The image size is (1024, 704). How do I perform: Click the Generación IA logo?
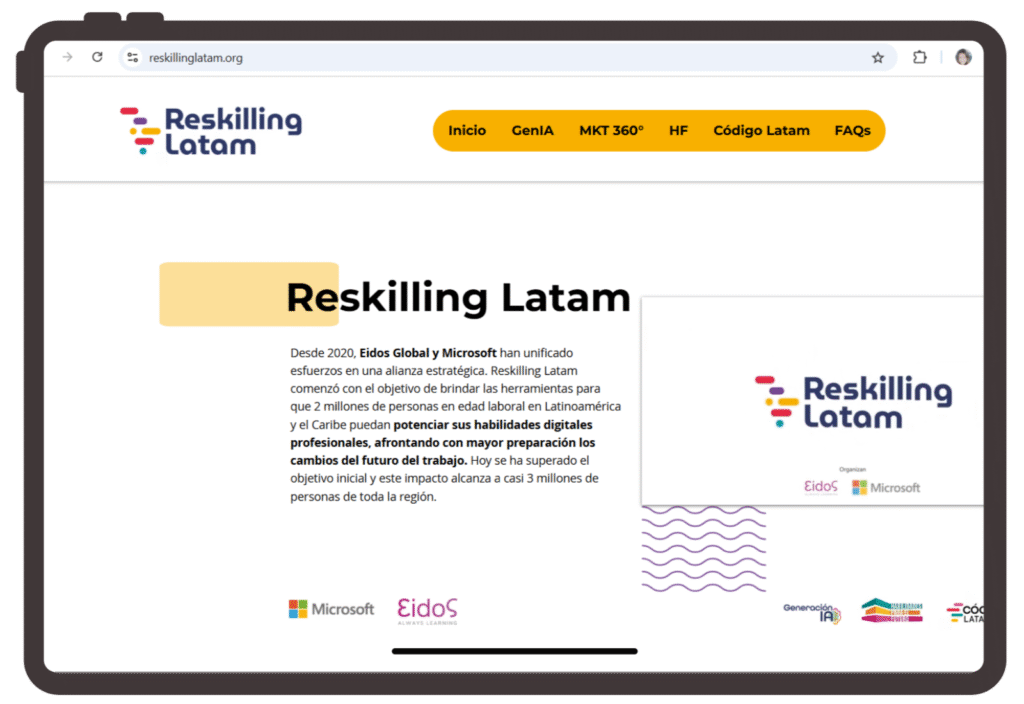coord(812,613)
